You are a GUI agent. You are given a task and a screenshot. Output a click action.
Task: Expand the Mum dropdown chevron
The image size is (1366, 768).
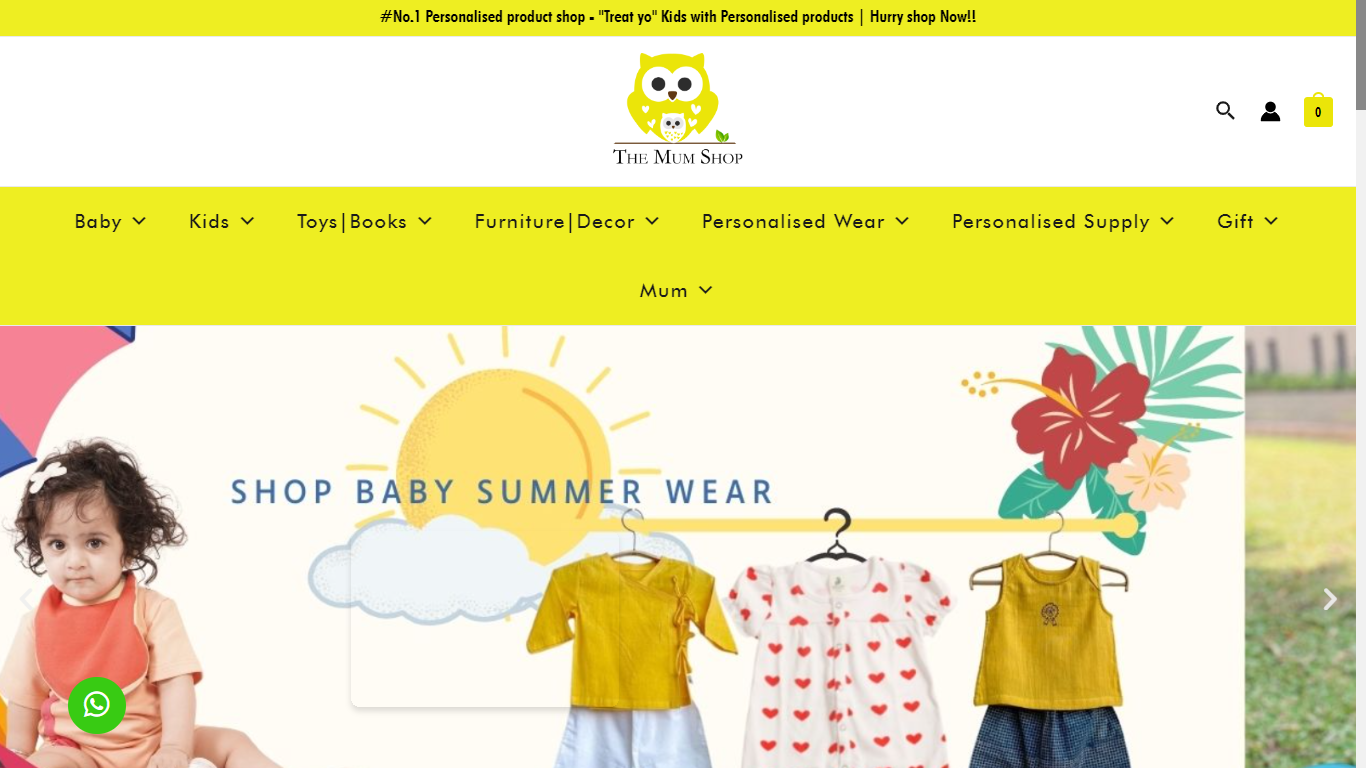705,290
